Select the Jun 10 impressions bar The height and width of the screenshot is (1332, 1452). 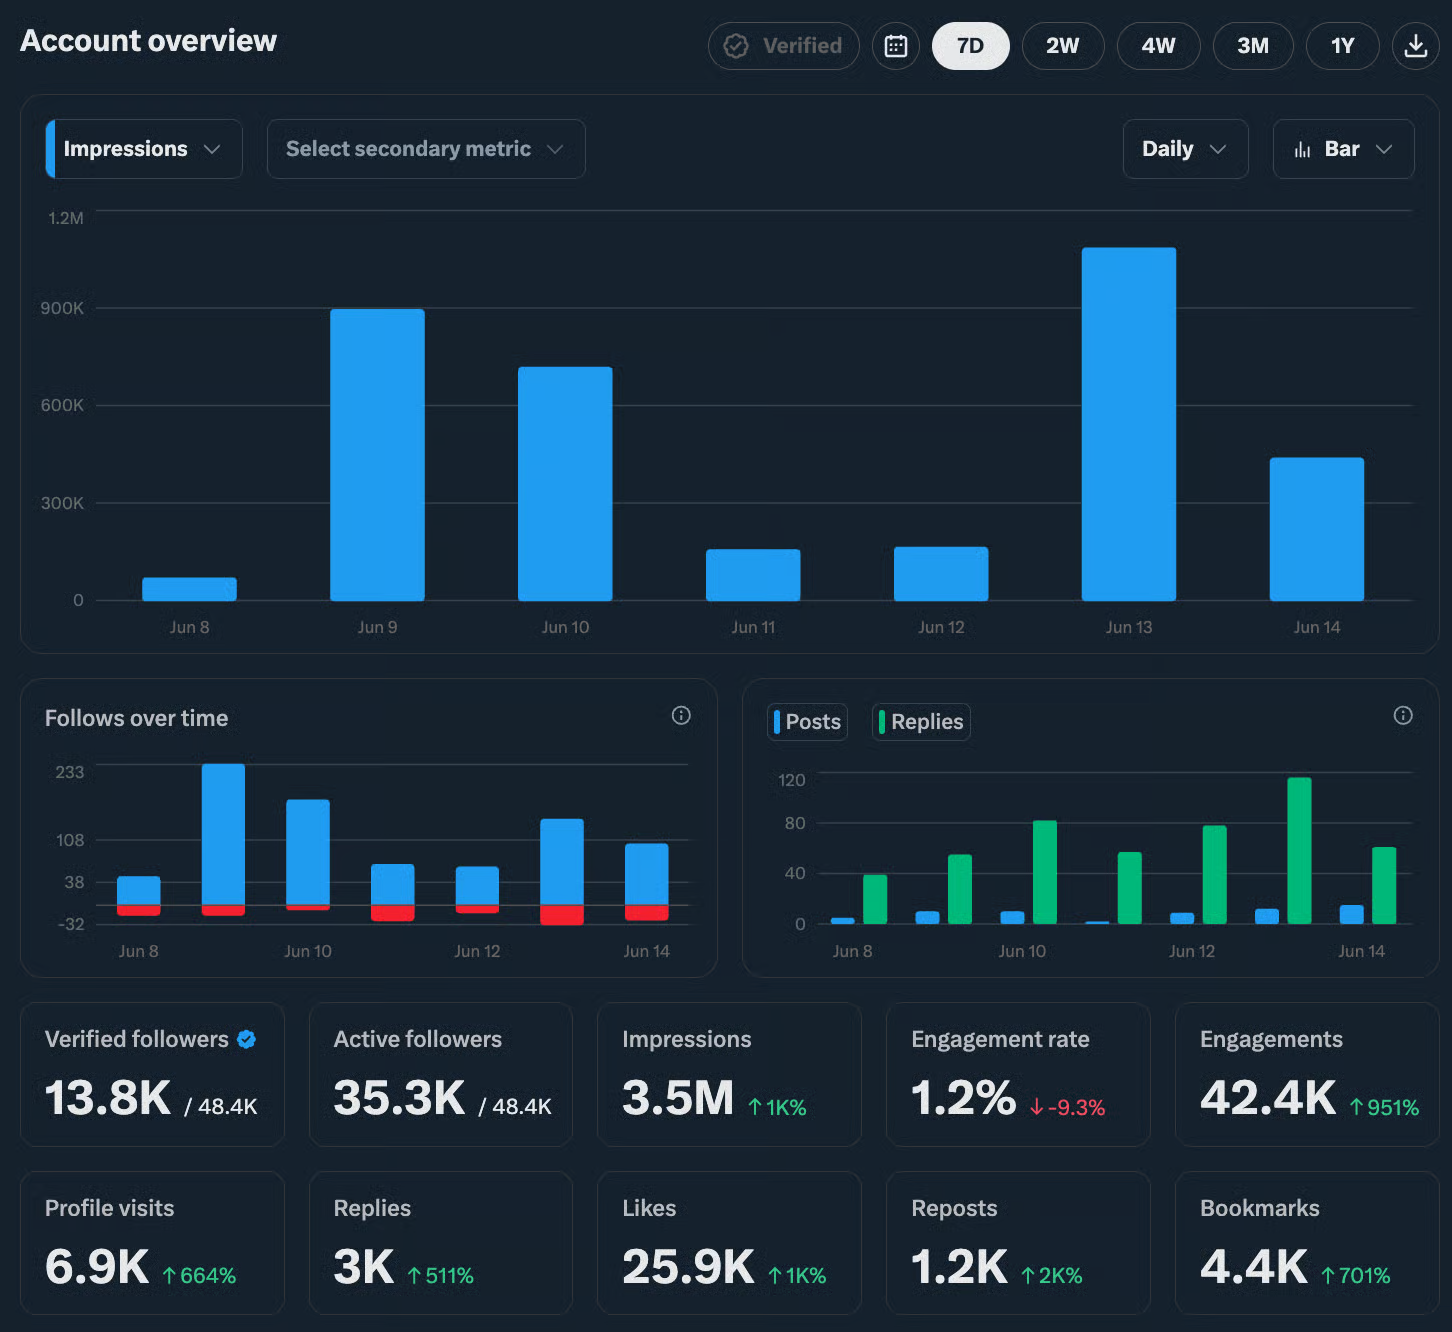click(565, 484)
